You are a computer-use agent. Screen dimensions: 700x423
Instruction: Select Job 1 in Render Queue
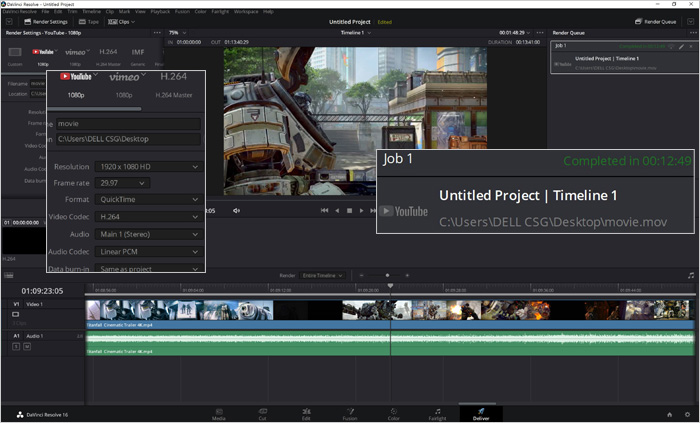624,57
